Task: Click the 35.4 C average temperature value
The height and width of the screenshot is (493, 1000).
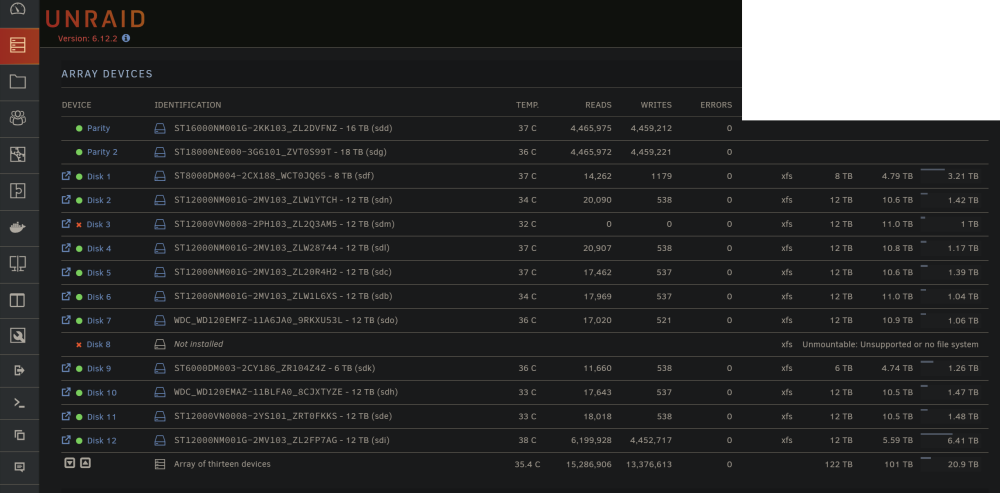Action: point(527,464)
